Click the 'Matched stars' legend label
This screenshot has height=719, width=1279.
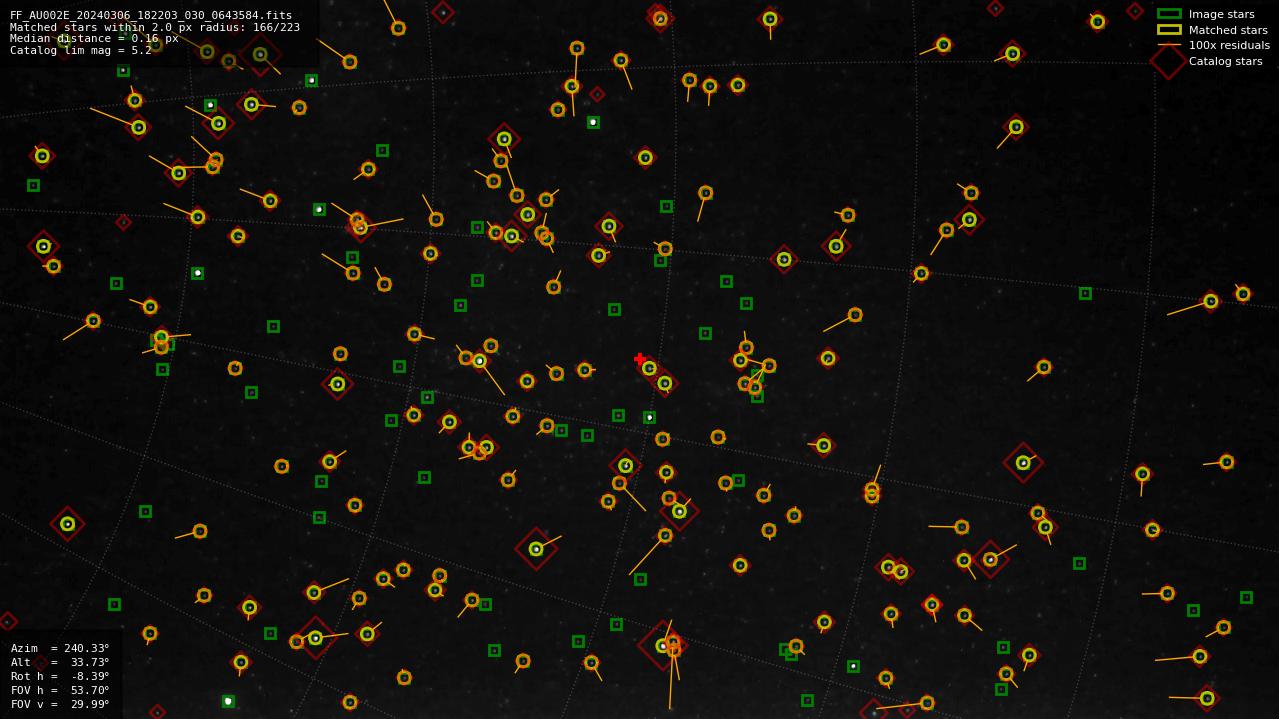[x=1228, y=30]
